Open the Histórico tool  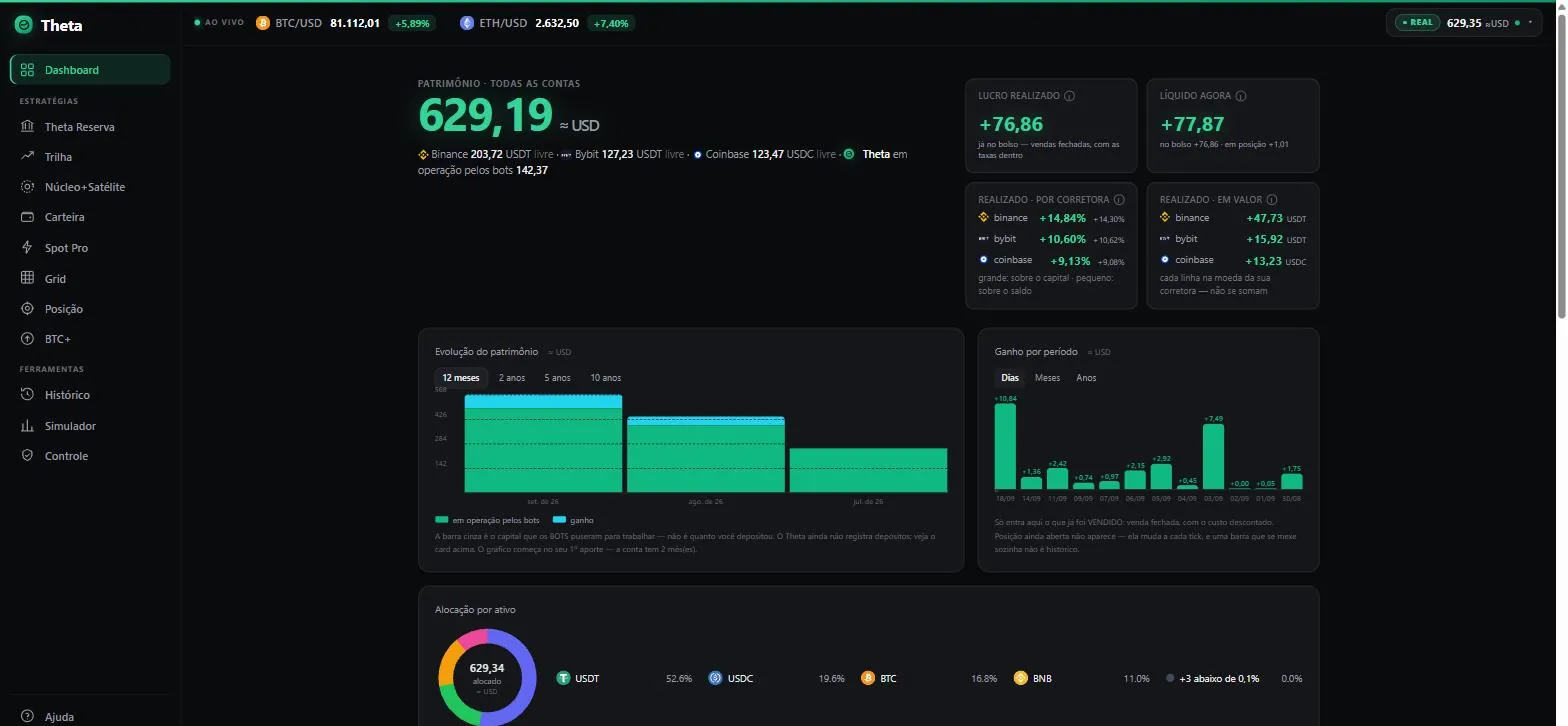(90, 395)
